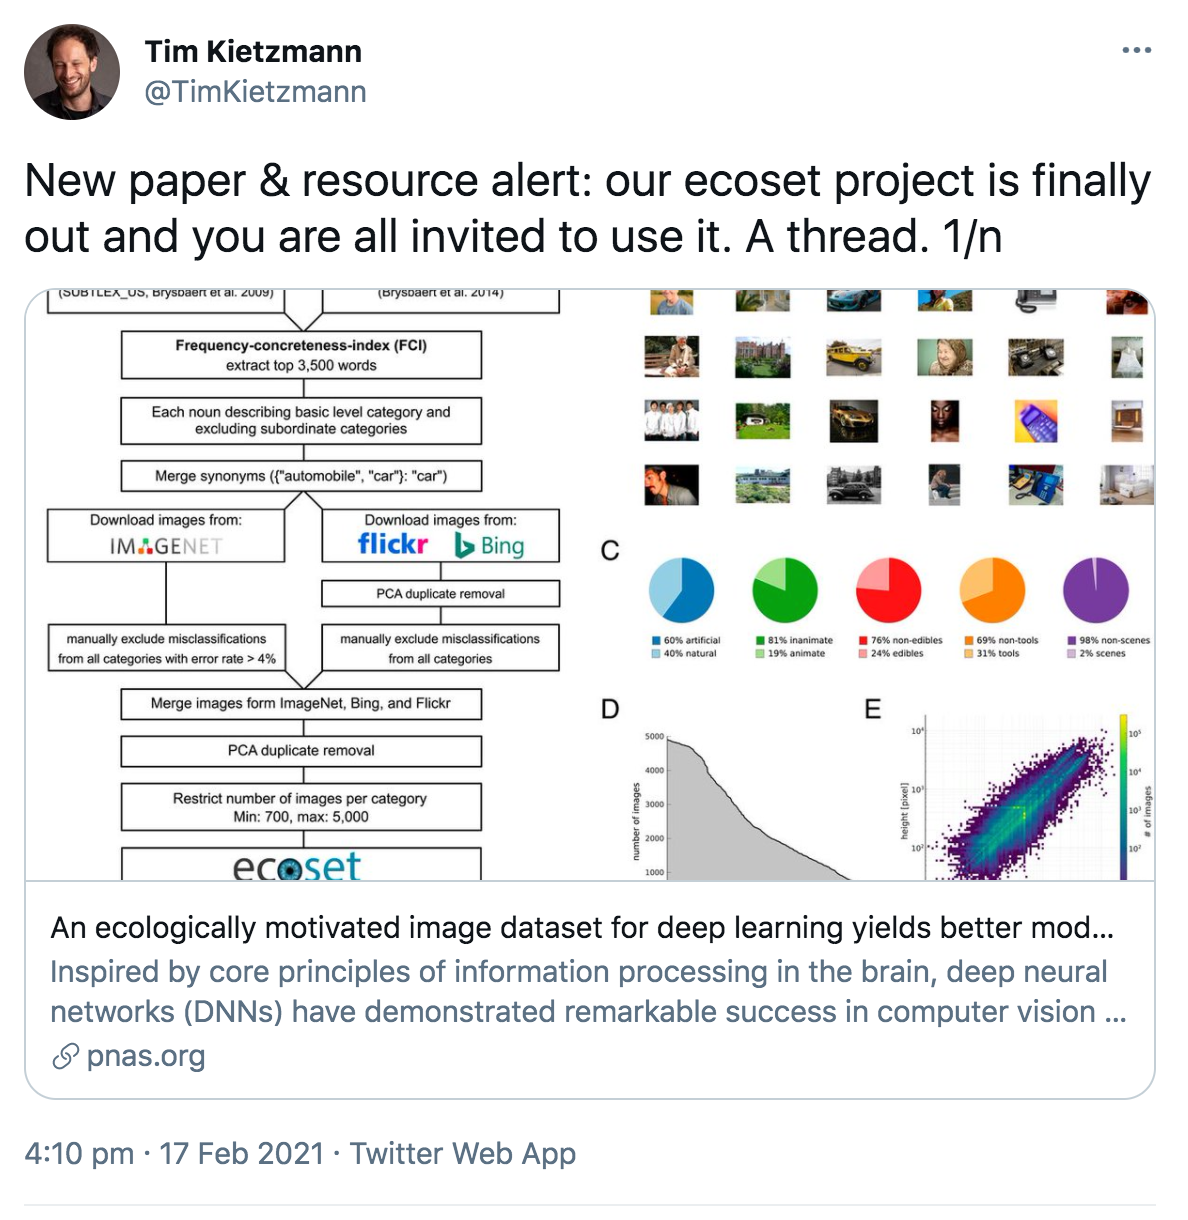
Task: Select the IMAGENET logo in the flowchart
Action: (x=166, y=546)
